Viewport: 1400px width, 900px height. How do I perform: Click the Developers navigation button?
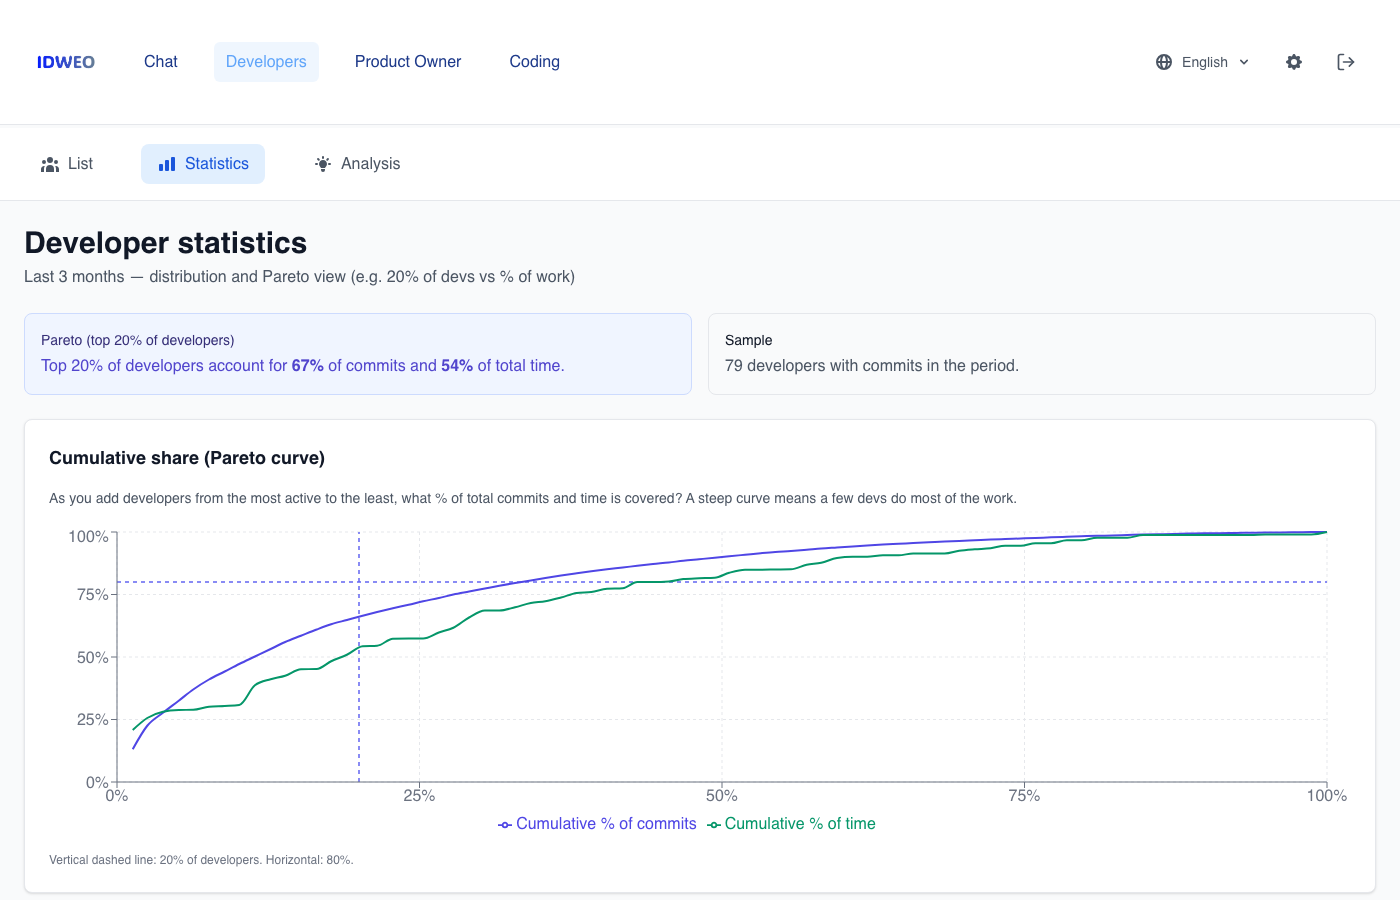point(266,62)
